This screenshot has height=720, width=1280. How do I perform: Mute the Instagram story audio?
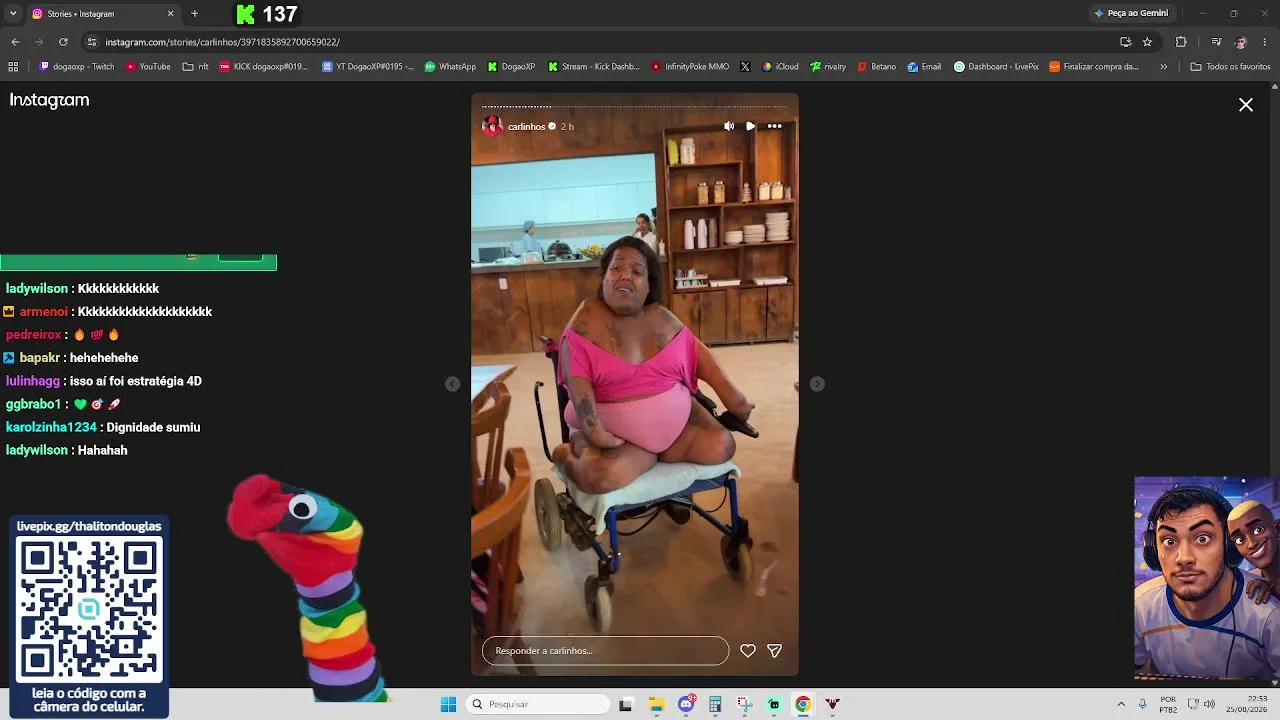click(x=728, y=126)
